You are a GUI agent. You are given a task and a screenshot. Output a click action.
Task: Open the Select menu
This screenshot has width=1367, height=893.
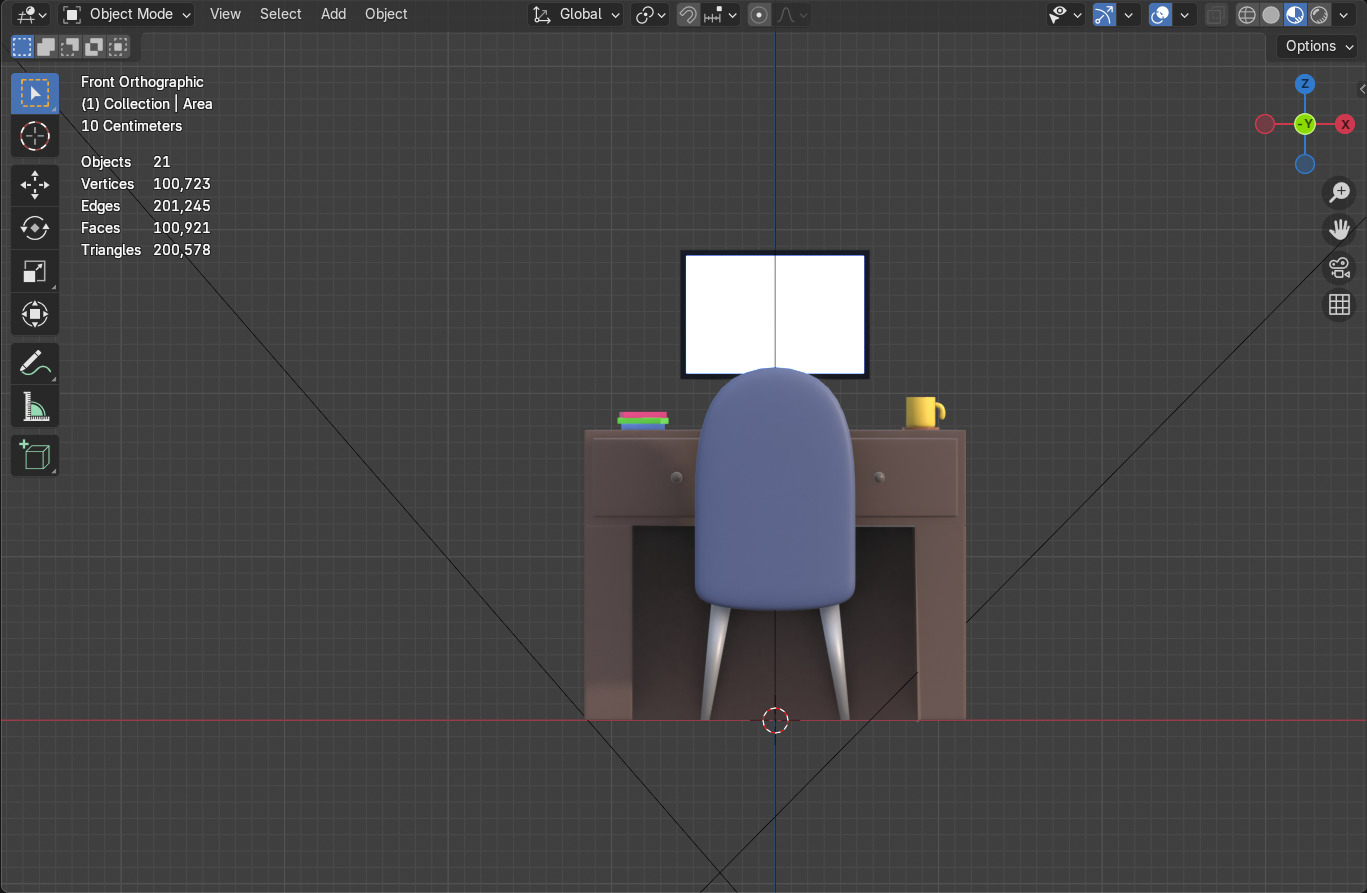click(280, 14)
